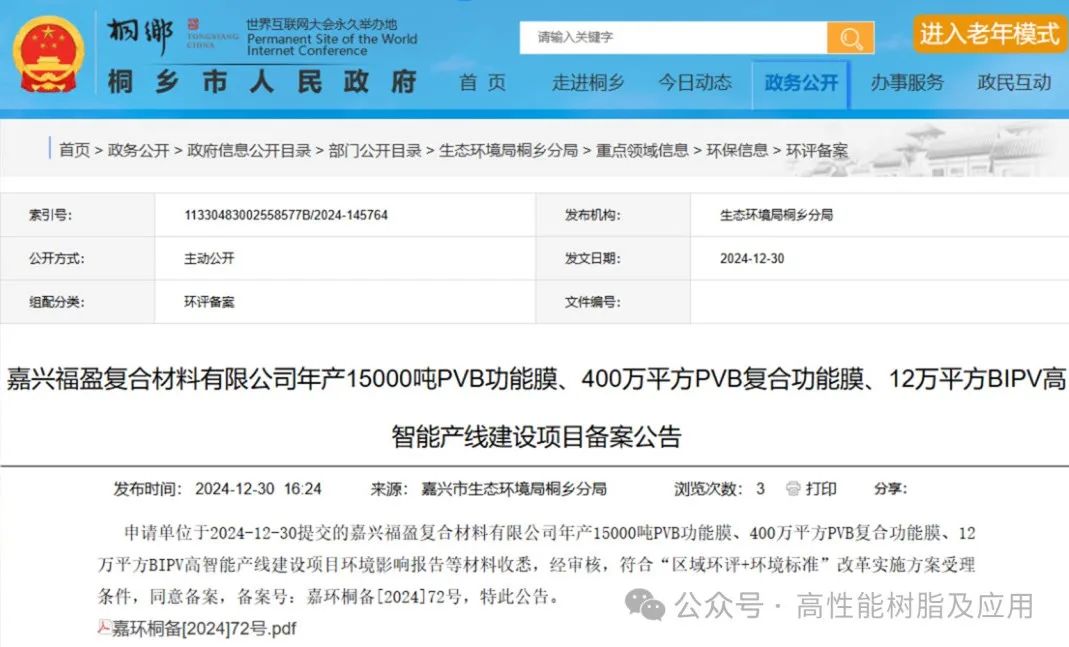Click the 浏览次数 3 view count

pos(719,489)
